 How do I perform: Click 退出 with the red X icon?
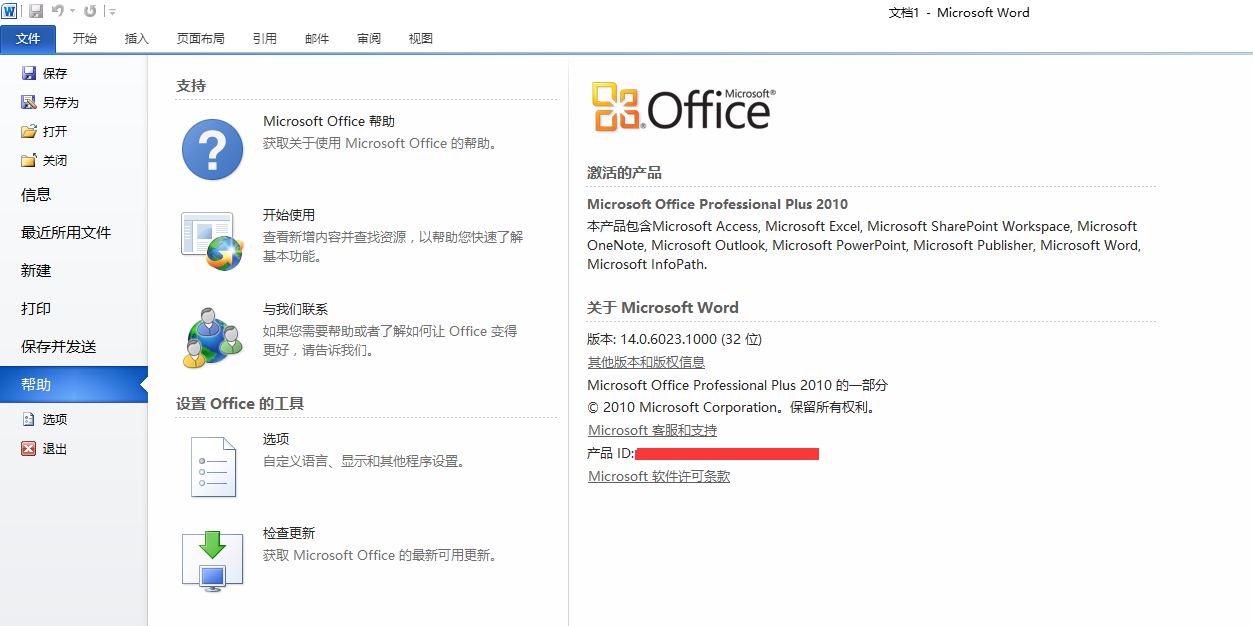(x=55, y=449)
